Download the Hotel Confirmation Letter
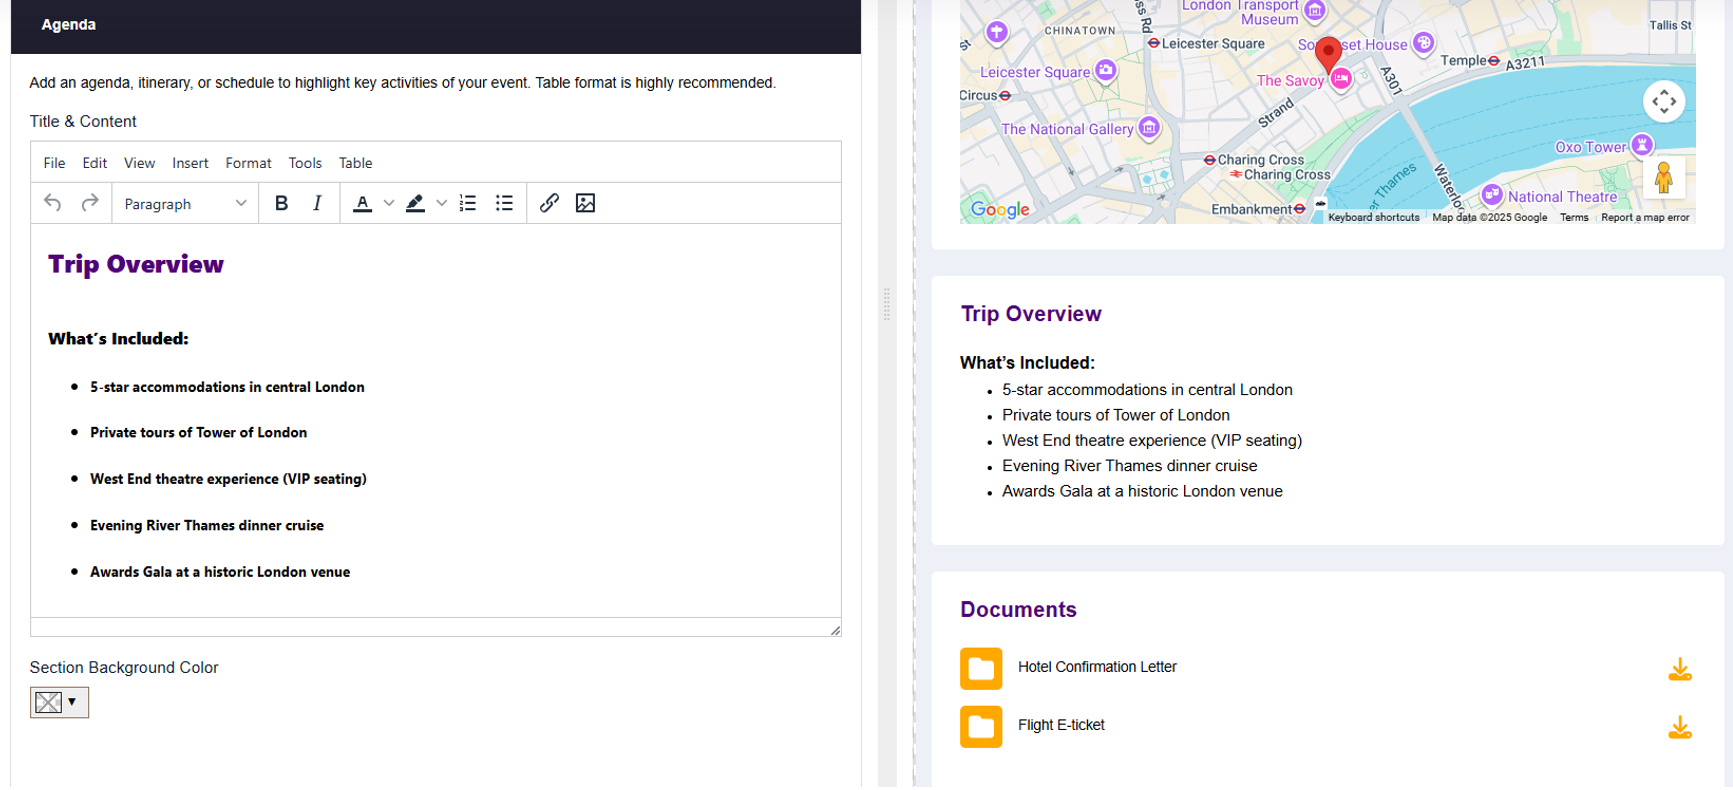 pos(1679,669)
